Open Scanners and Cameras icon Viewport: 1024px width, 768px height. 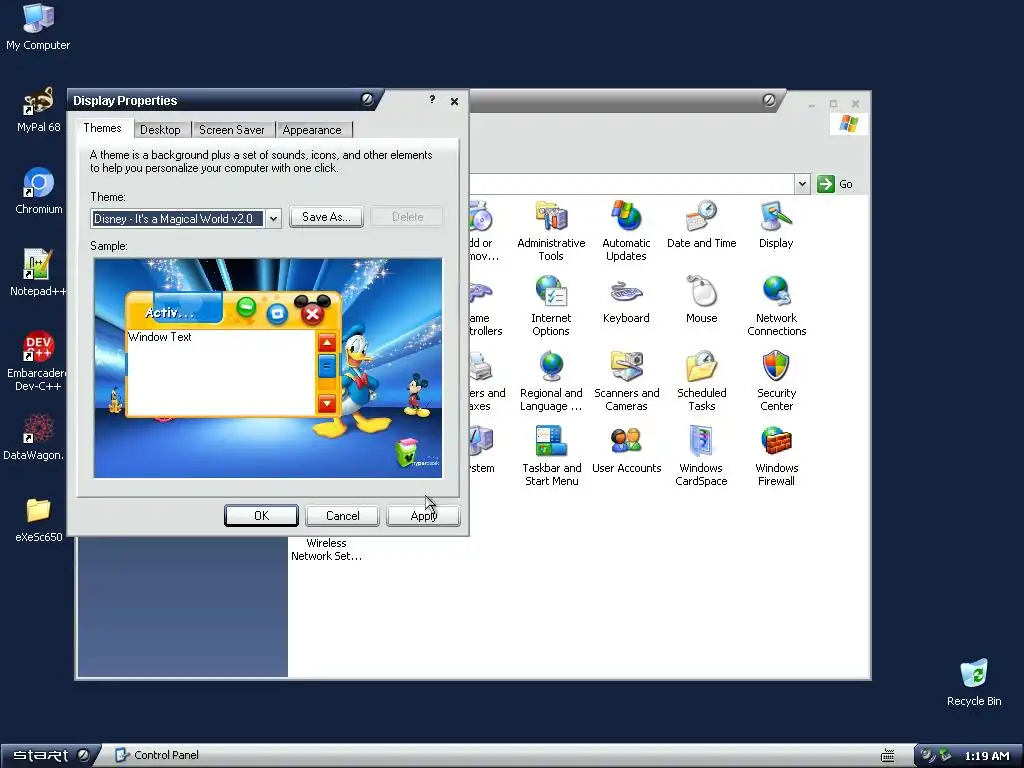(626, 381)
